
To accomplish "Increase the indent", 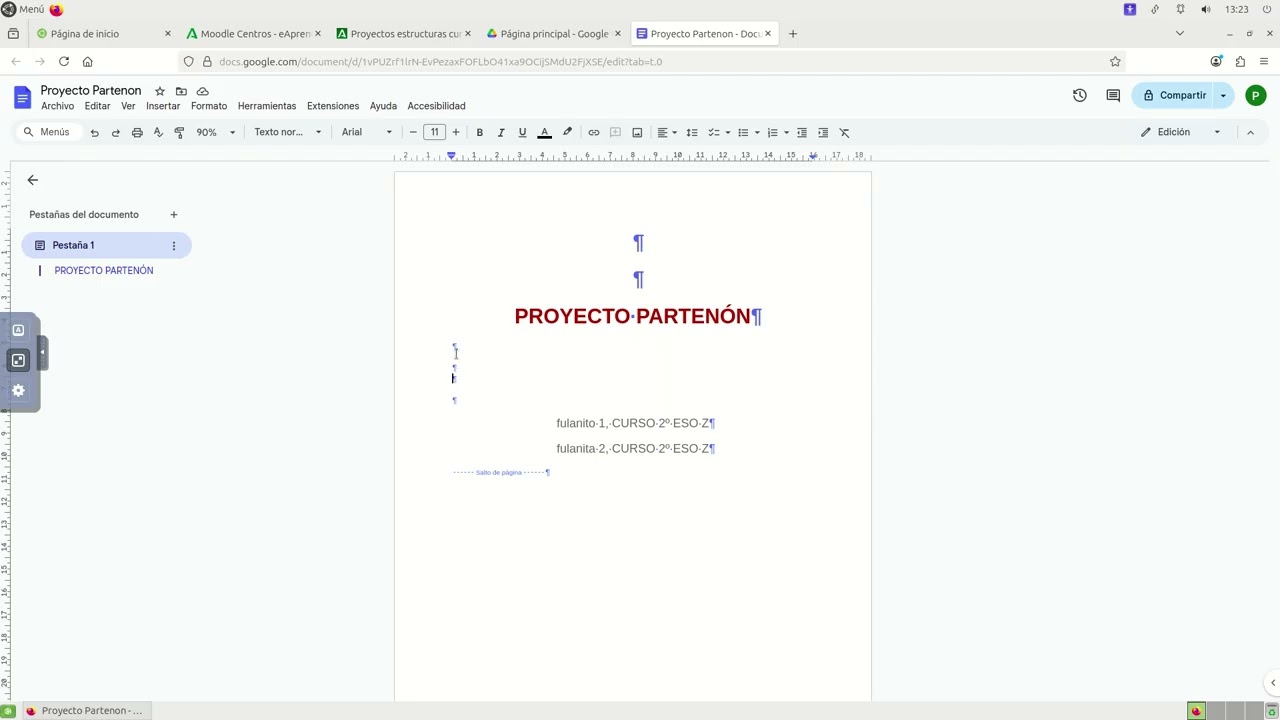I will [823, 132].
